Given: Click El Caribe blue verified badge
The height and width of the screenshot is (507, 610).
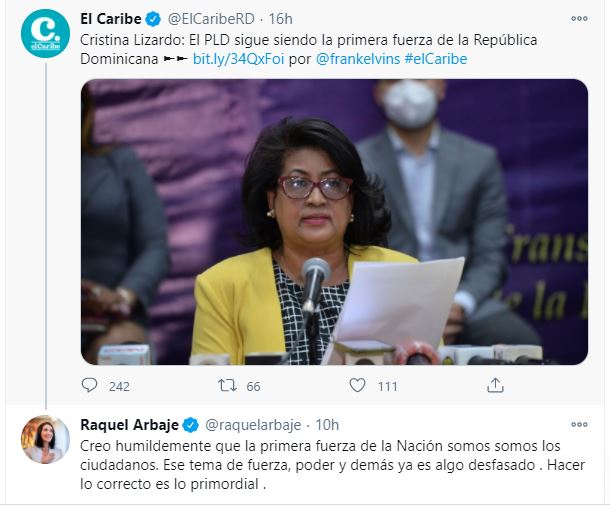Looking at the screenshot, I should (153, 19).
